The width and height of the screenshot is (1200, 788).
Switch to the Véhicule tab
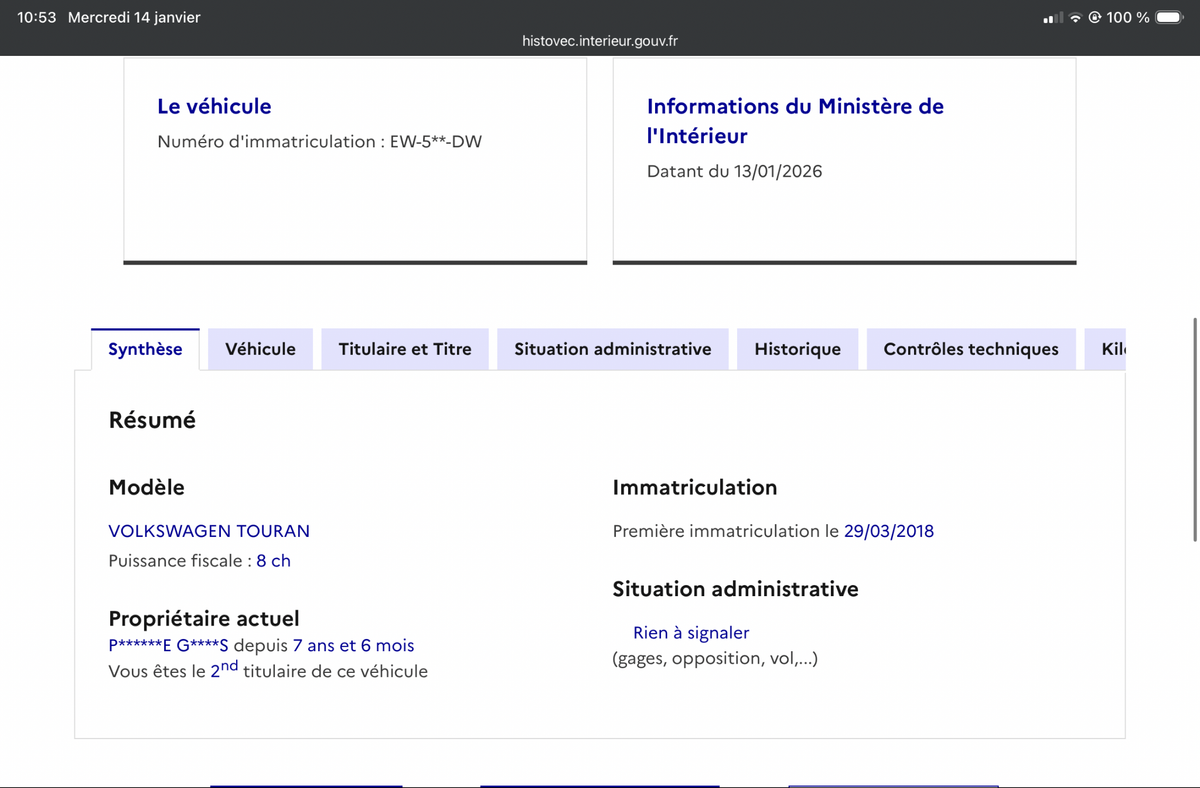click(x=260, y=349)
